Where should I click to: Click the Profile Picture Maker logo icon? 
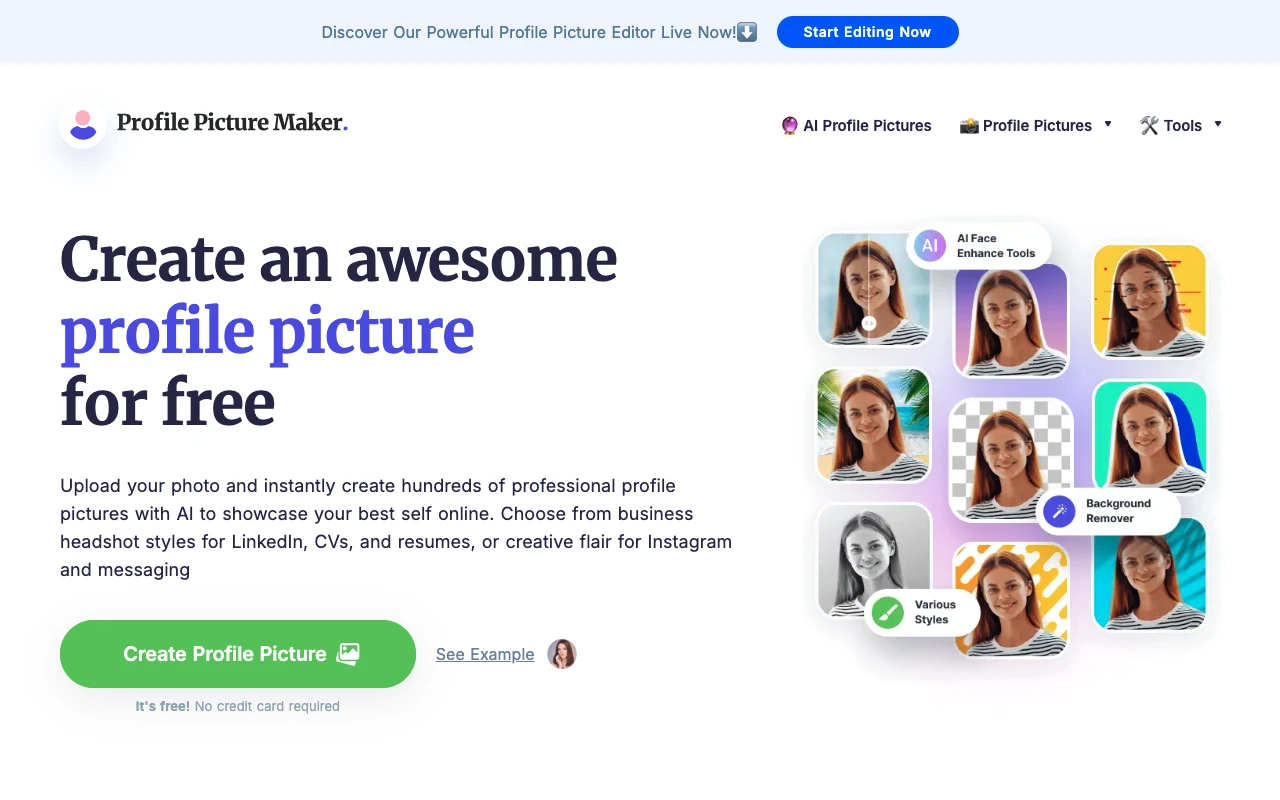pos(82,123)
